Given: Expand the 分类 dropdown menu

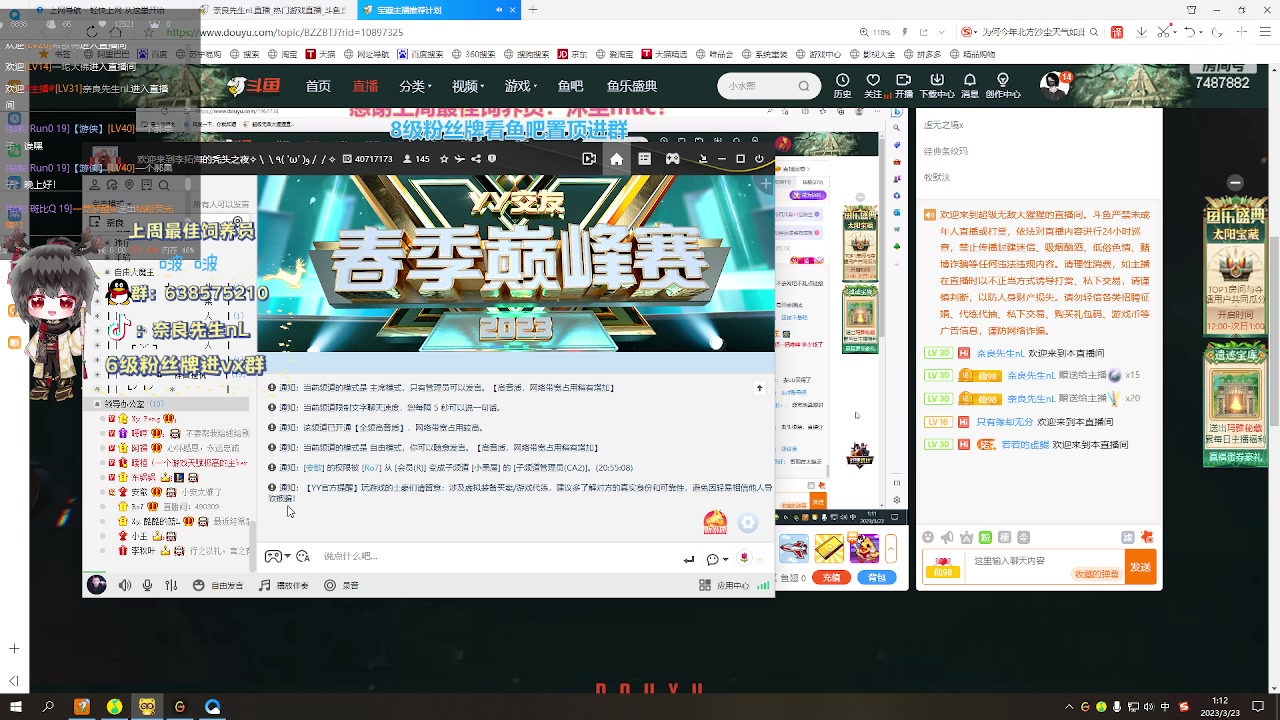Looking at the screenshot, I should coord(414,86).
